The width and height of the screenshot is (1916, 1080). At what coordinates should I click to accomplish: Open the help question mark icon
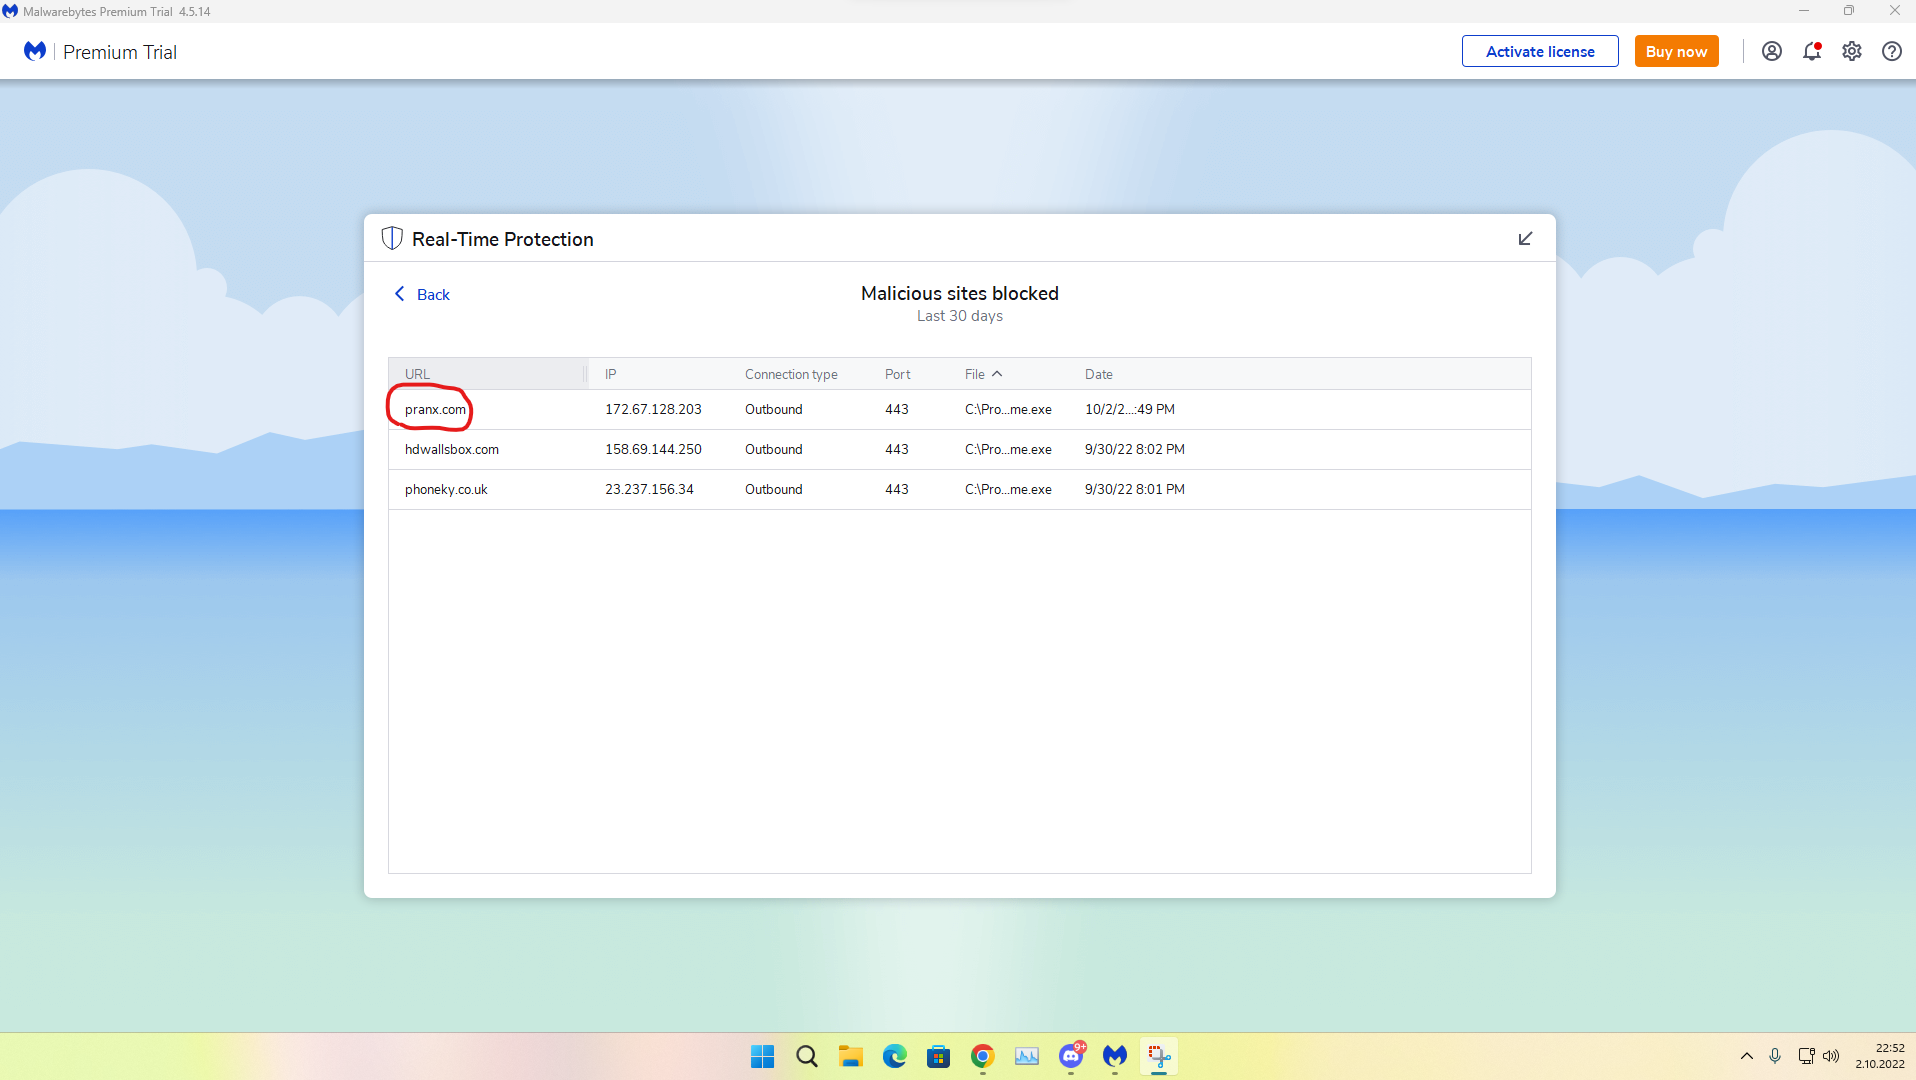point(1891,51)
